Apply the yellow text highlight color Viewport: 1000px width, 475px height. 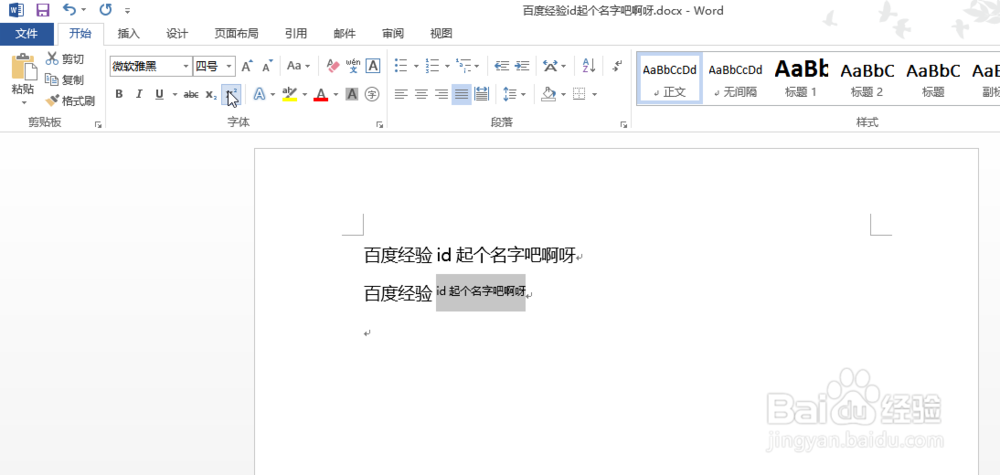[290, 94]
